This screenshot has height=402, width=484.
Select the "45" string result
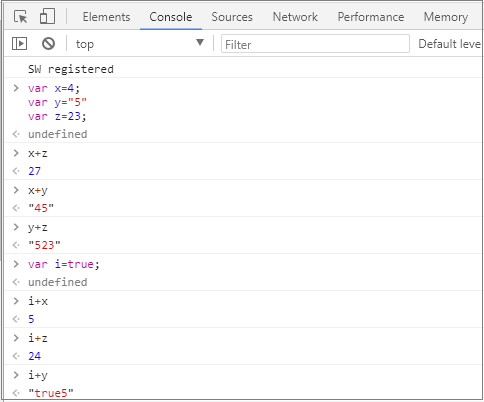coord(41,208)
